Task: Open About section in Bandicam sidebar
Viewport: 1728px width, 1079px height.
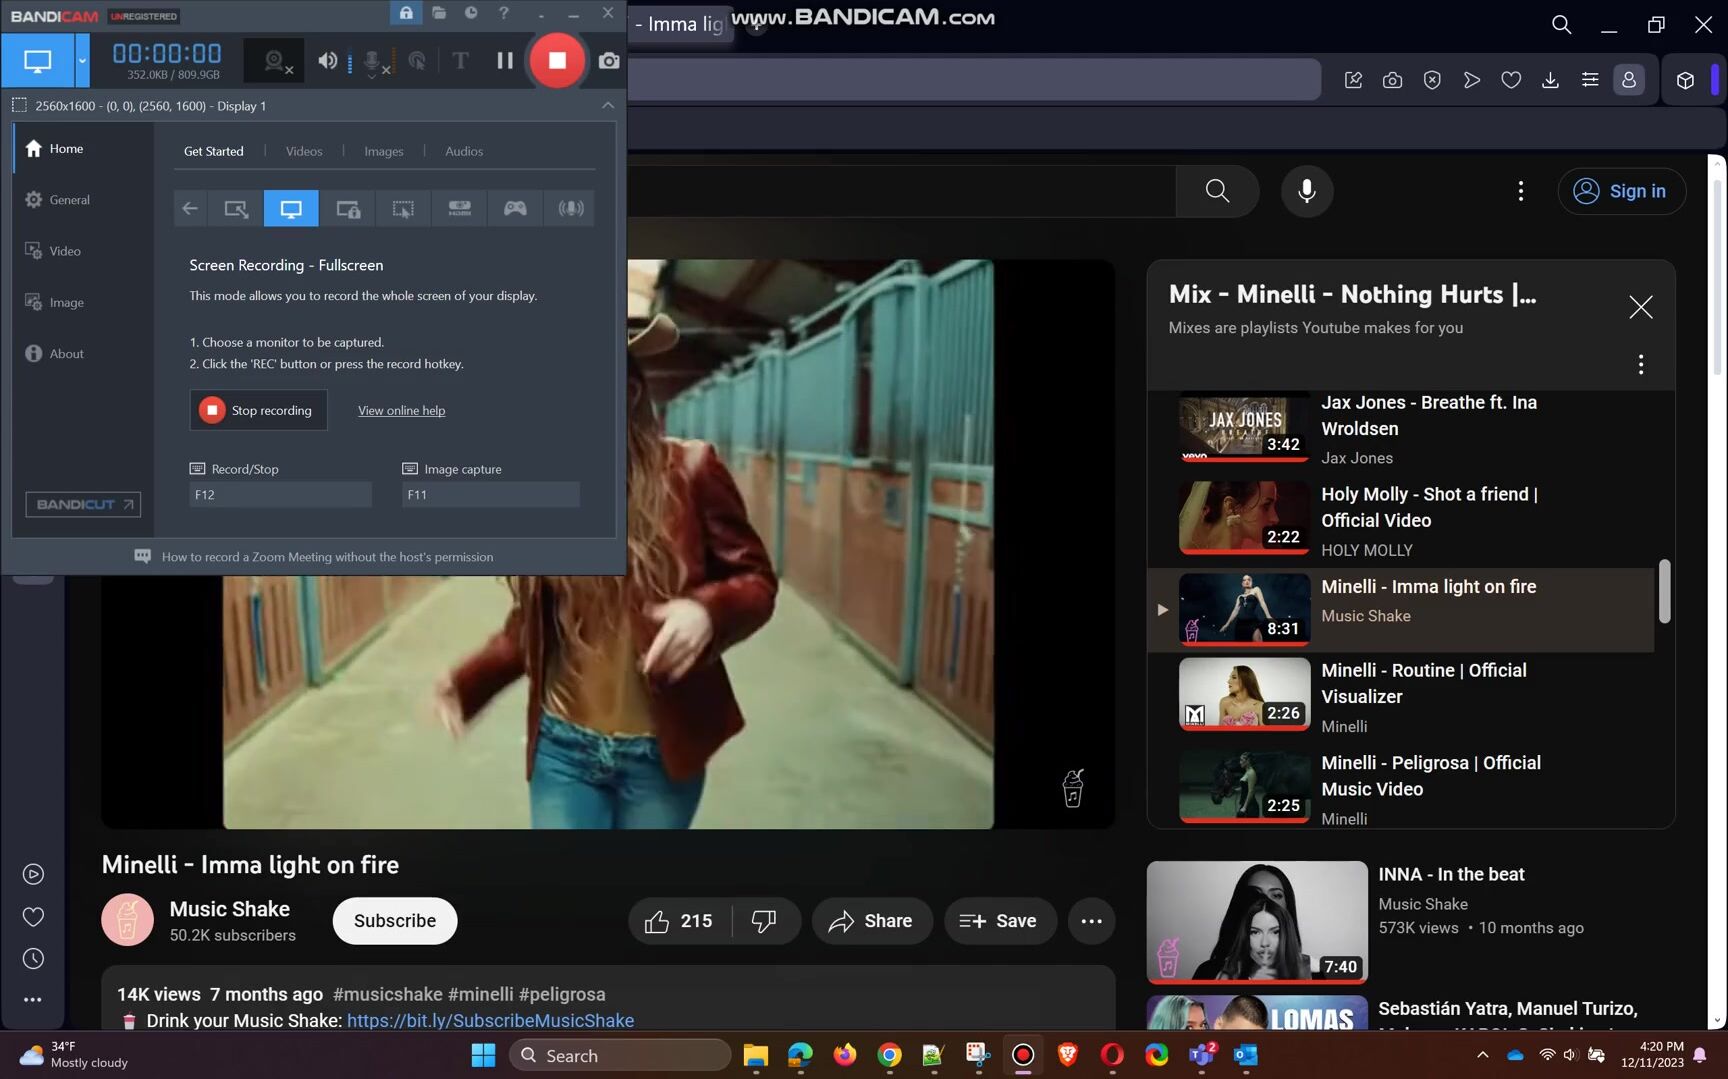Action: [x=55, y=353]
